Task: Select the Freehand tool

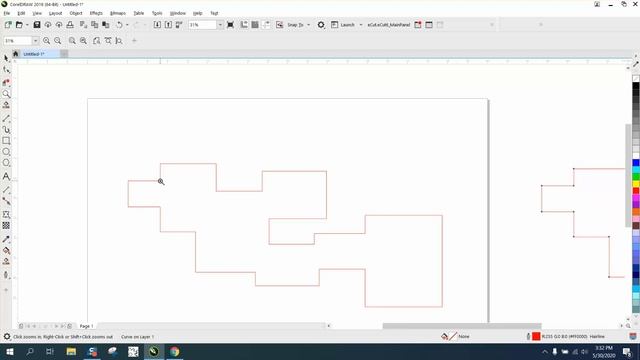Action: 6,118
